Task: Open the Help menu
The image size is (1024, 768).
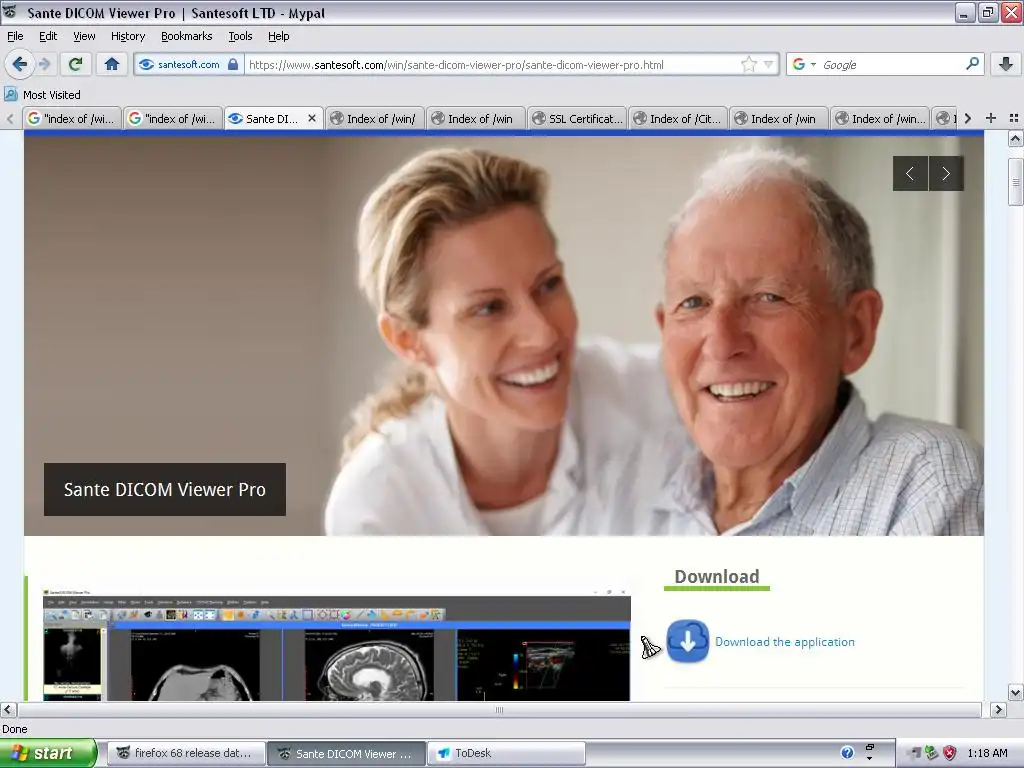Action: tap(278, 36)
